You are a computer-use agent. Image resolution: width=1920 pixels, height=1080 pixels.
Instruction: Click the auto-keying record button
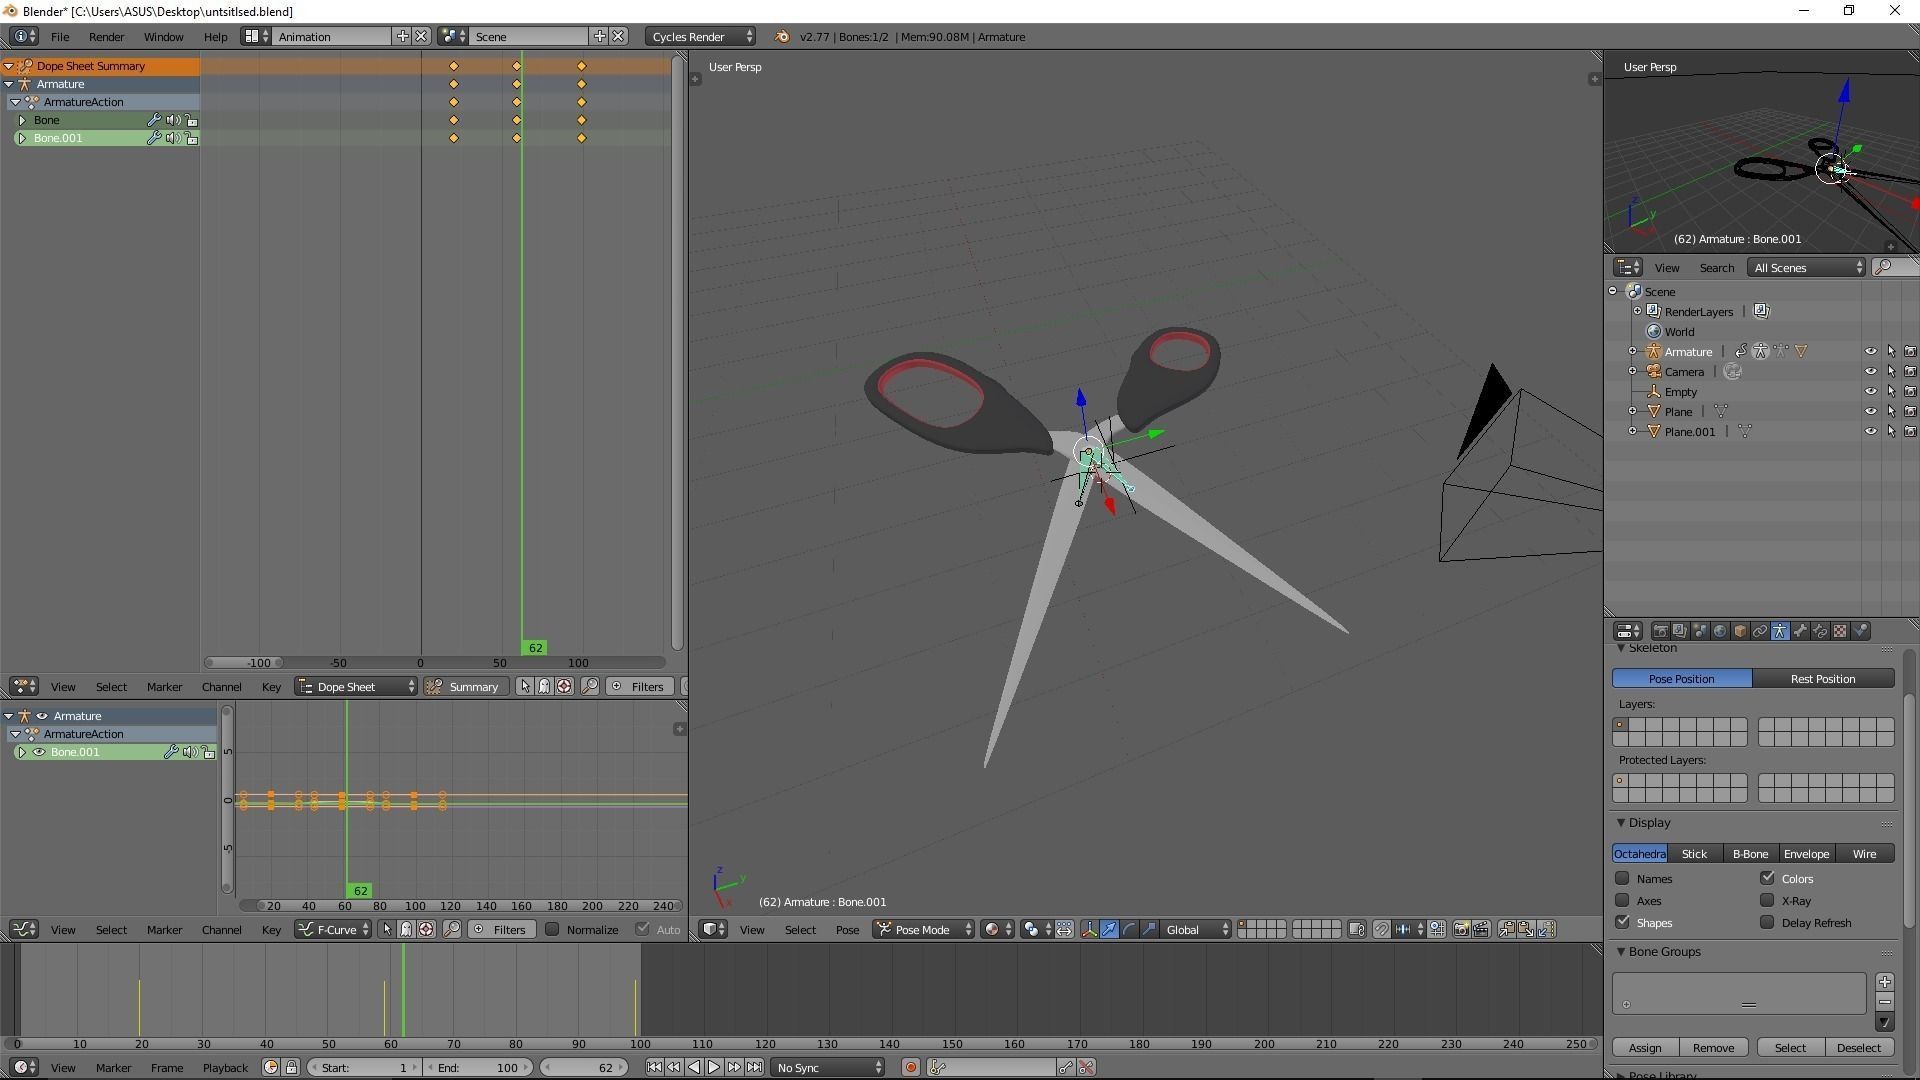point(910,1067)
